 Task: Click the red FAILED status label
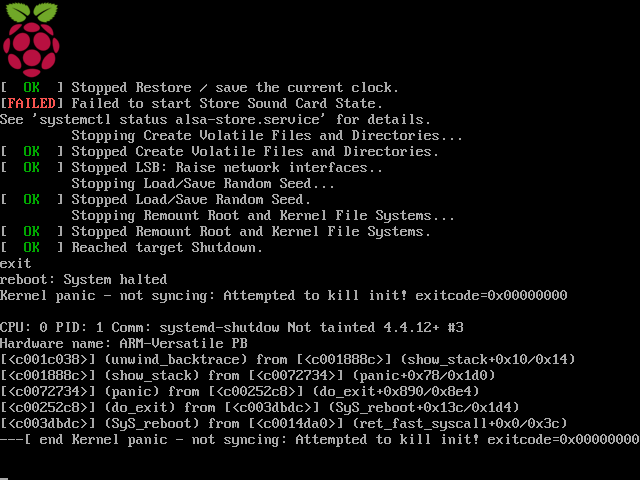coord(31,103)
